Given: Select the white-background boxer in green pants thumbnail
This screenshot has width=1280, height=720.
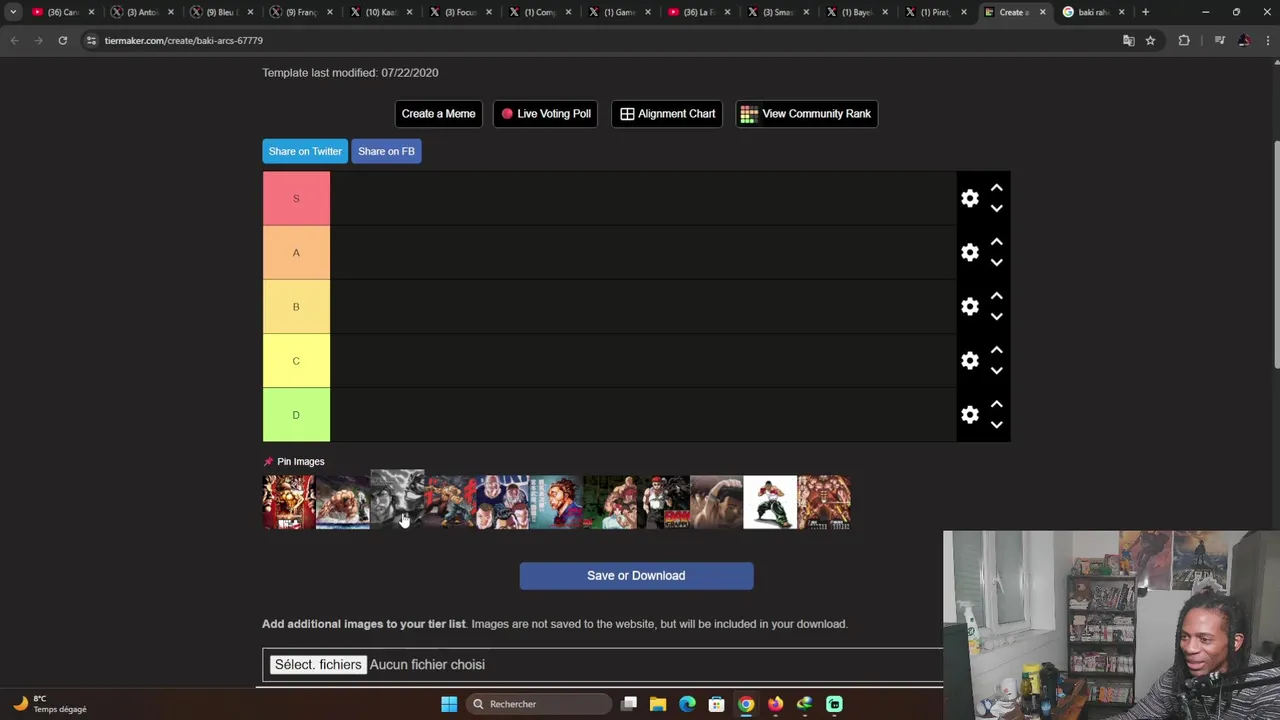Looking at the screenshot, I should (x=770, y=502).
